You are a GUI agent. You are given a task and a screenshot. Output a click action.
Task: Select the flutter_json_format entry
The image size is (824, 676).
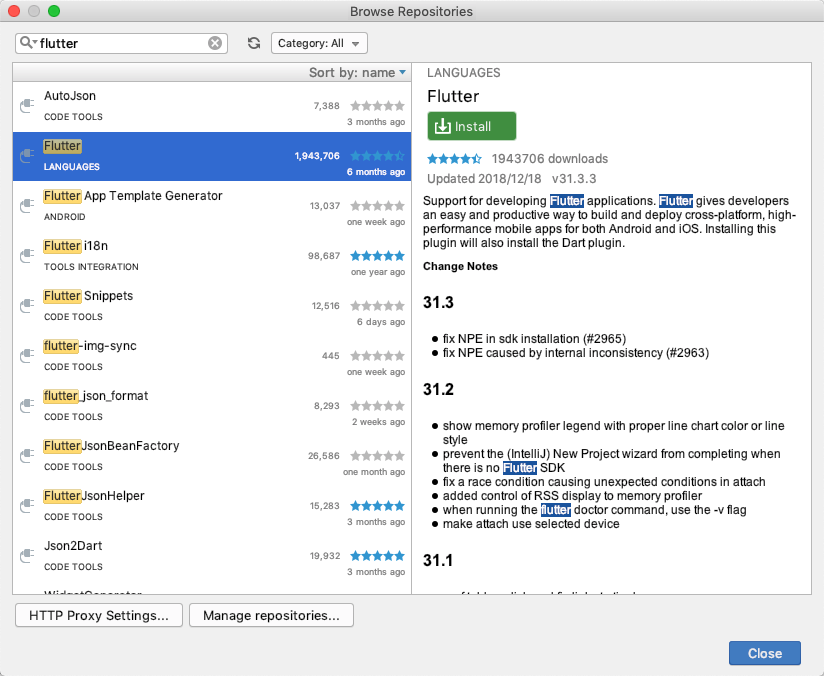(x=212, y=406)
